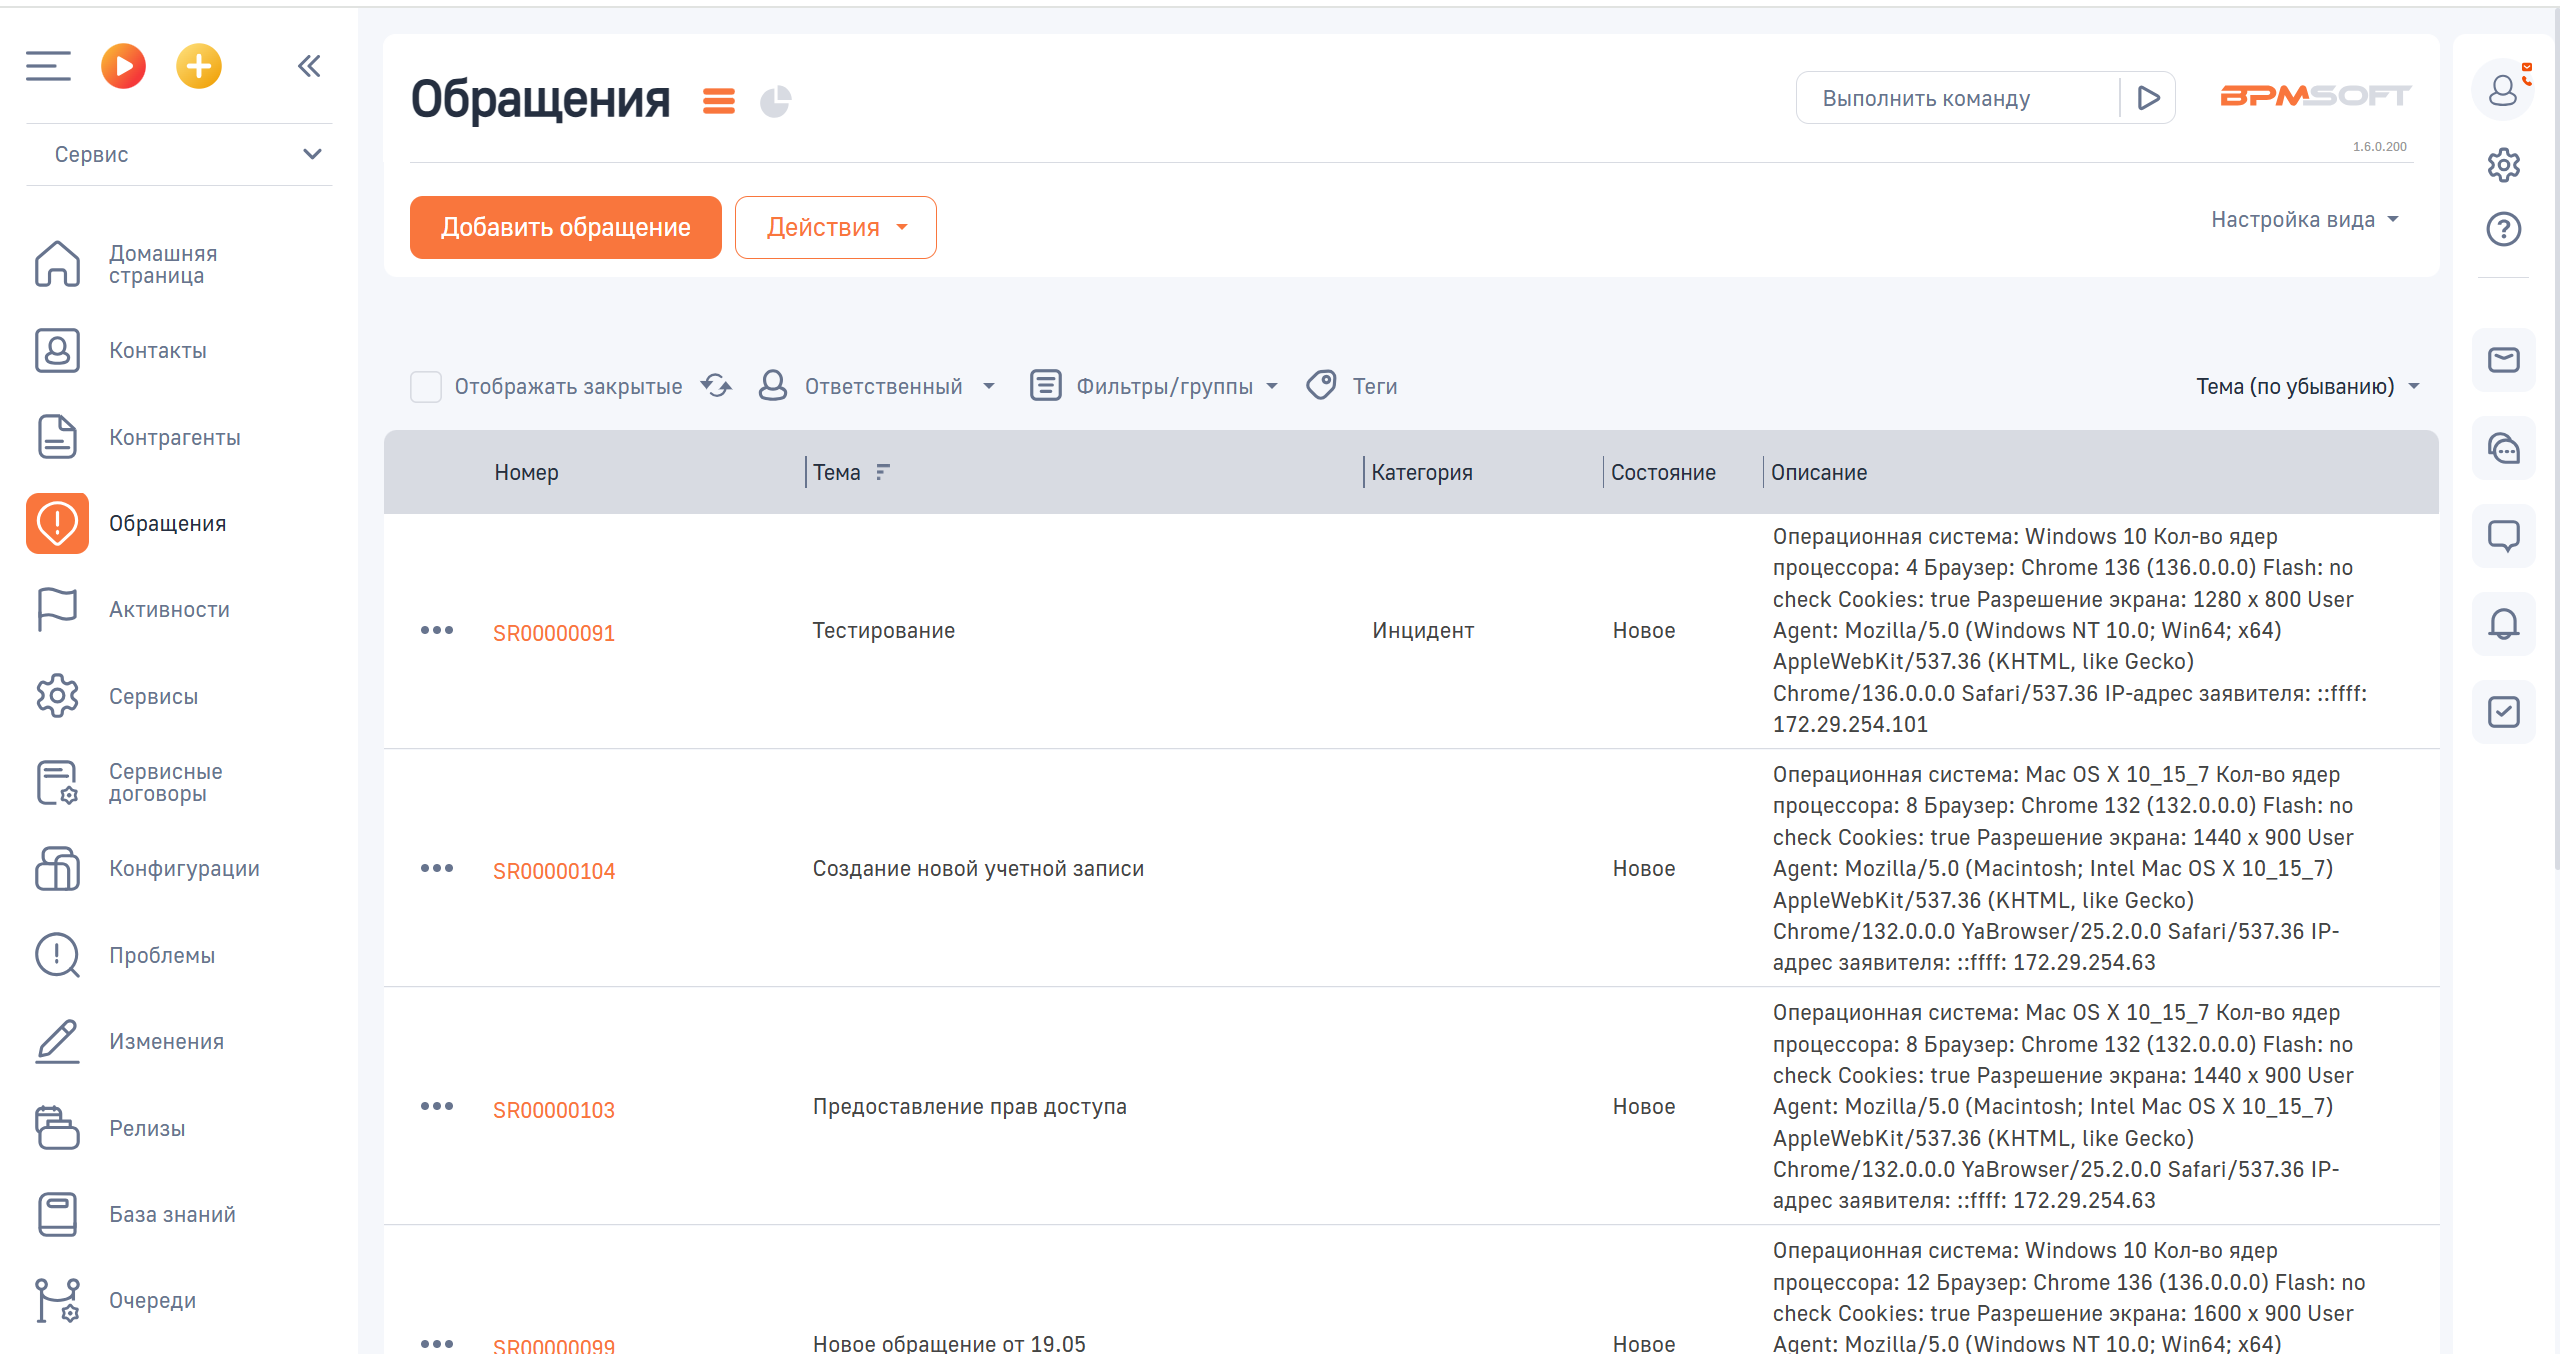Open the Действия dropdown

[x=836, y=227]
